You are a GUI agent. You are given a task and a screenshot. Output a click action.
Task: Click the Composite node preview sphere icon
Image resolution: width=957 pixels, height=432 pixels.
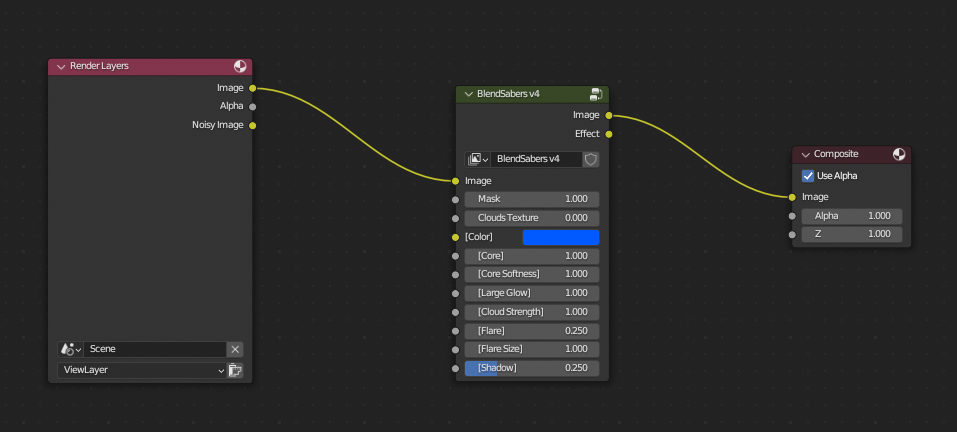click(x=899, y=154)
